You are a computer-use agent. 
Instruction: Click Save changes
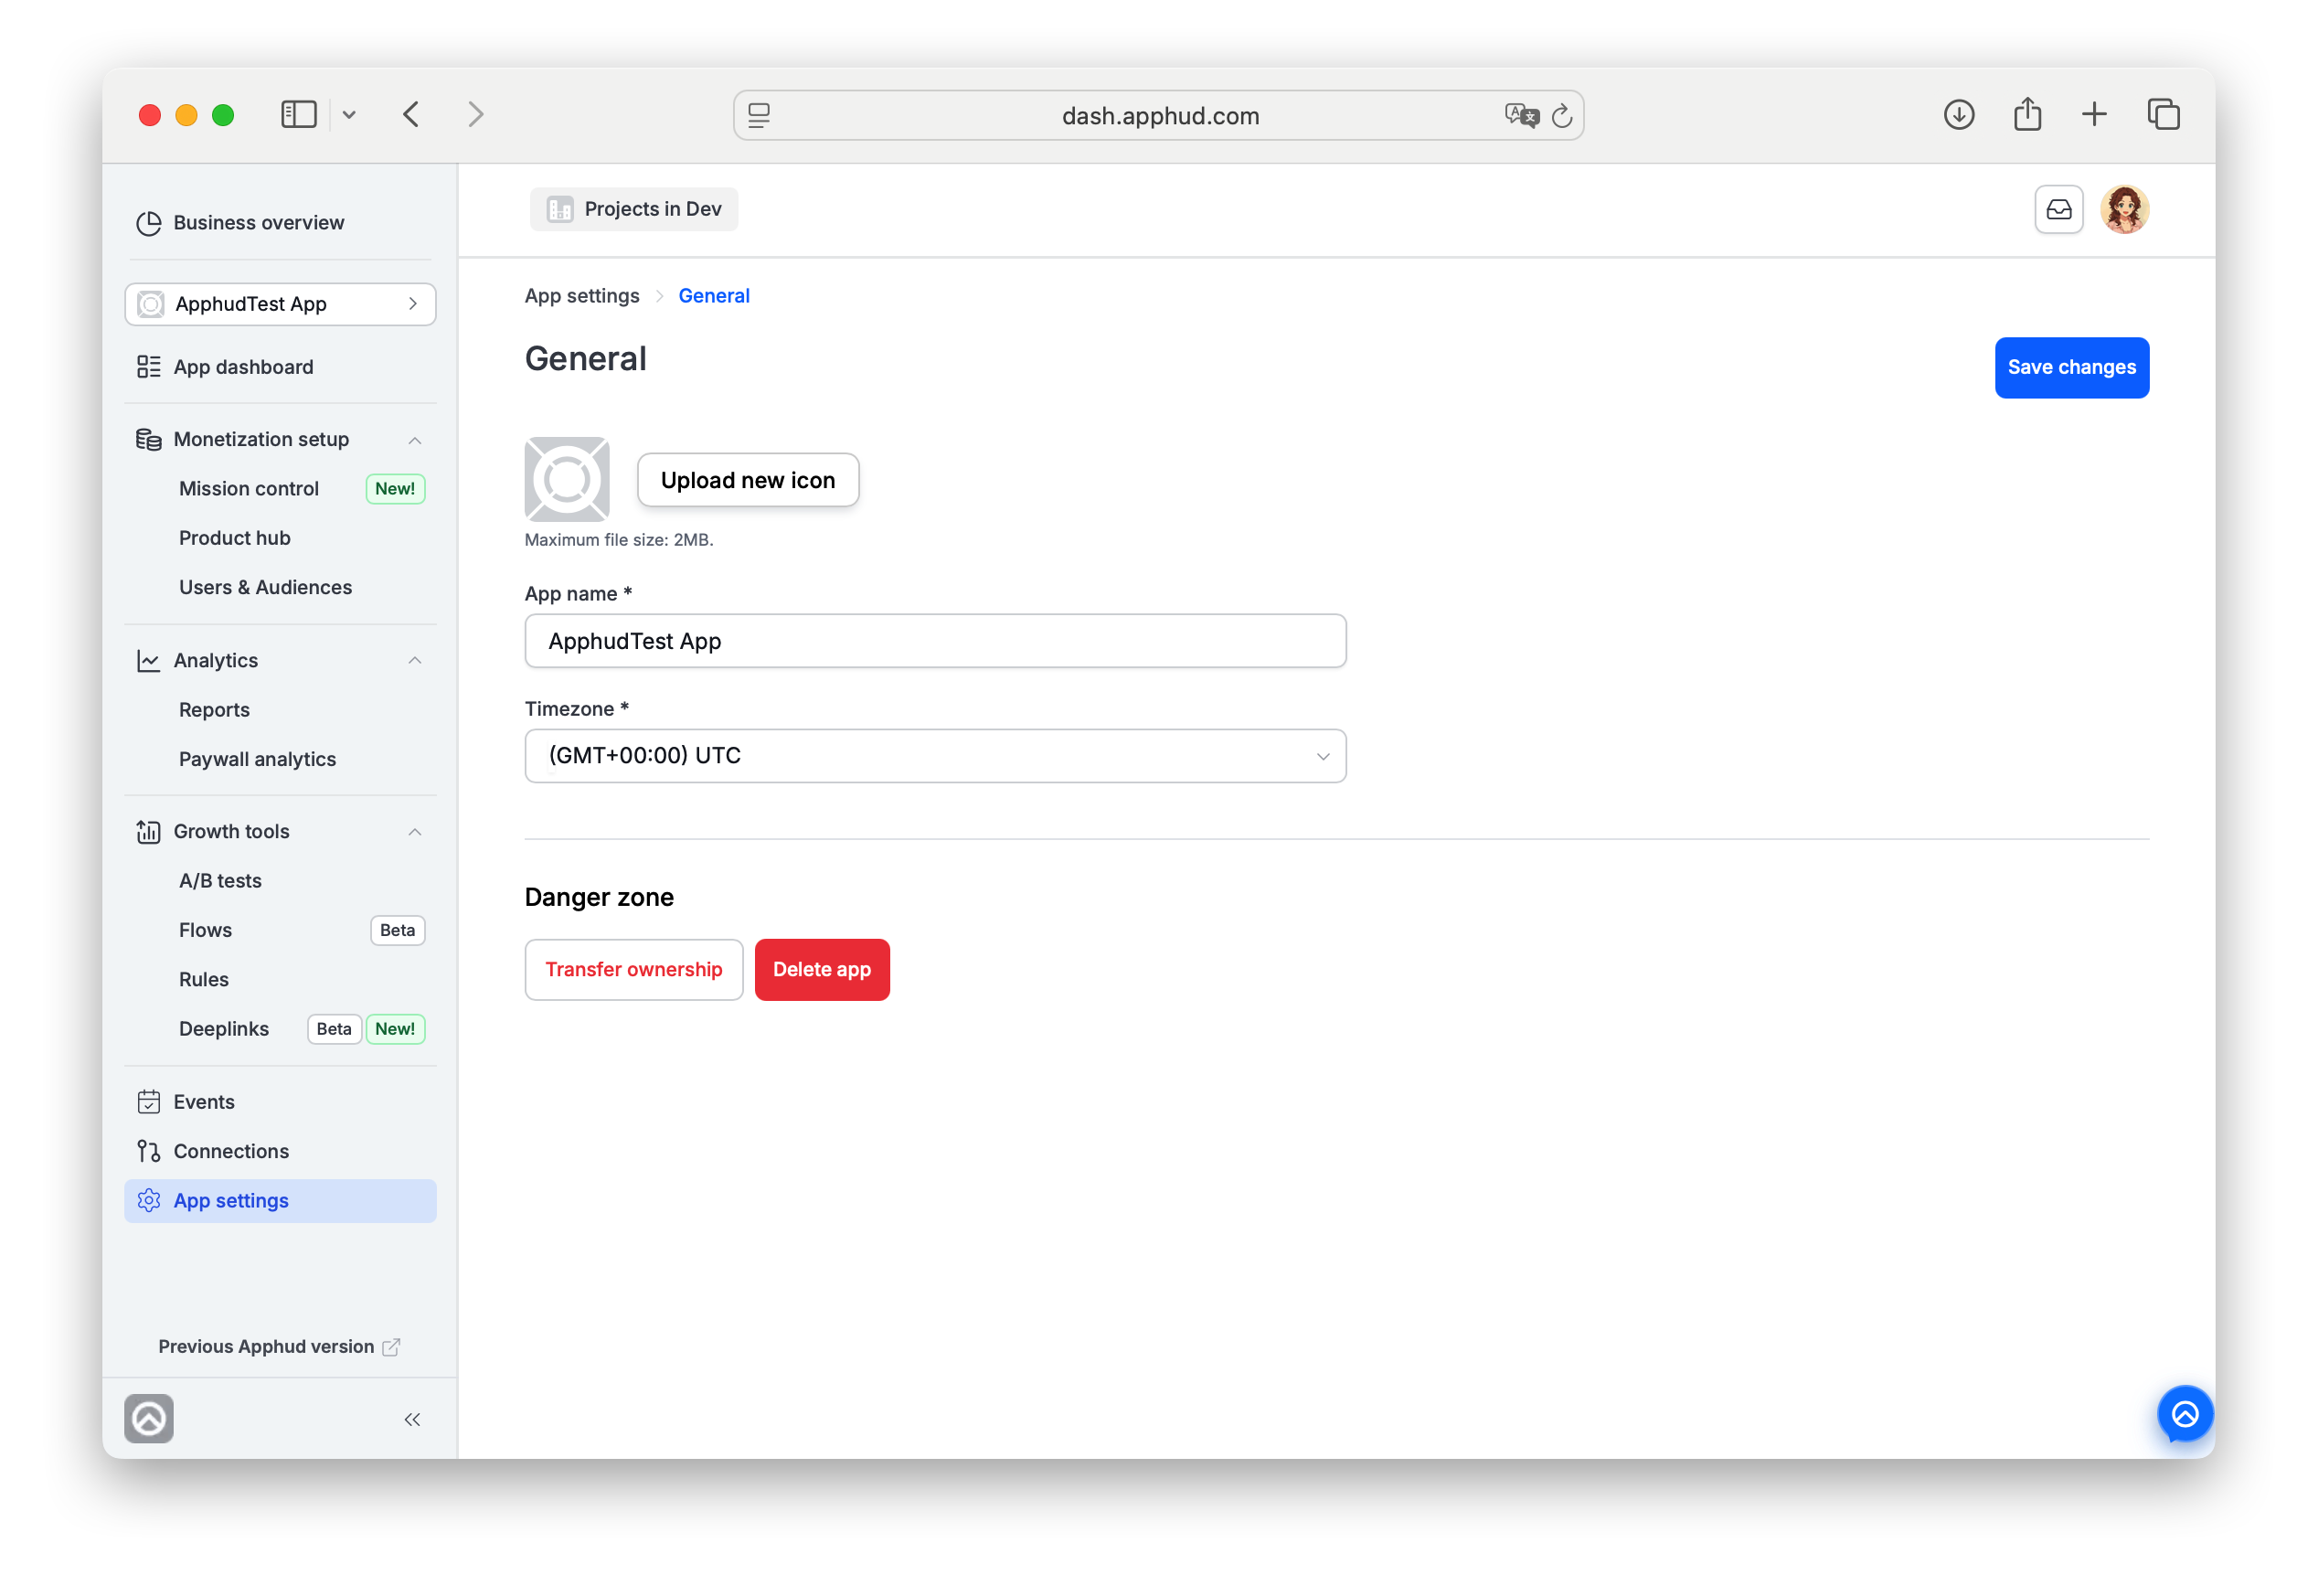(2071, 367)
